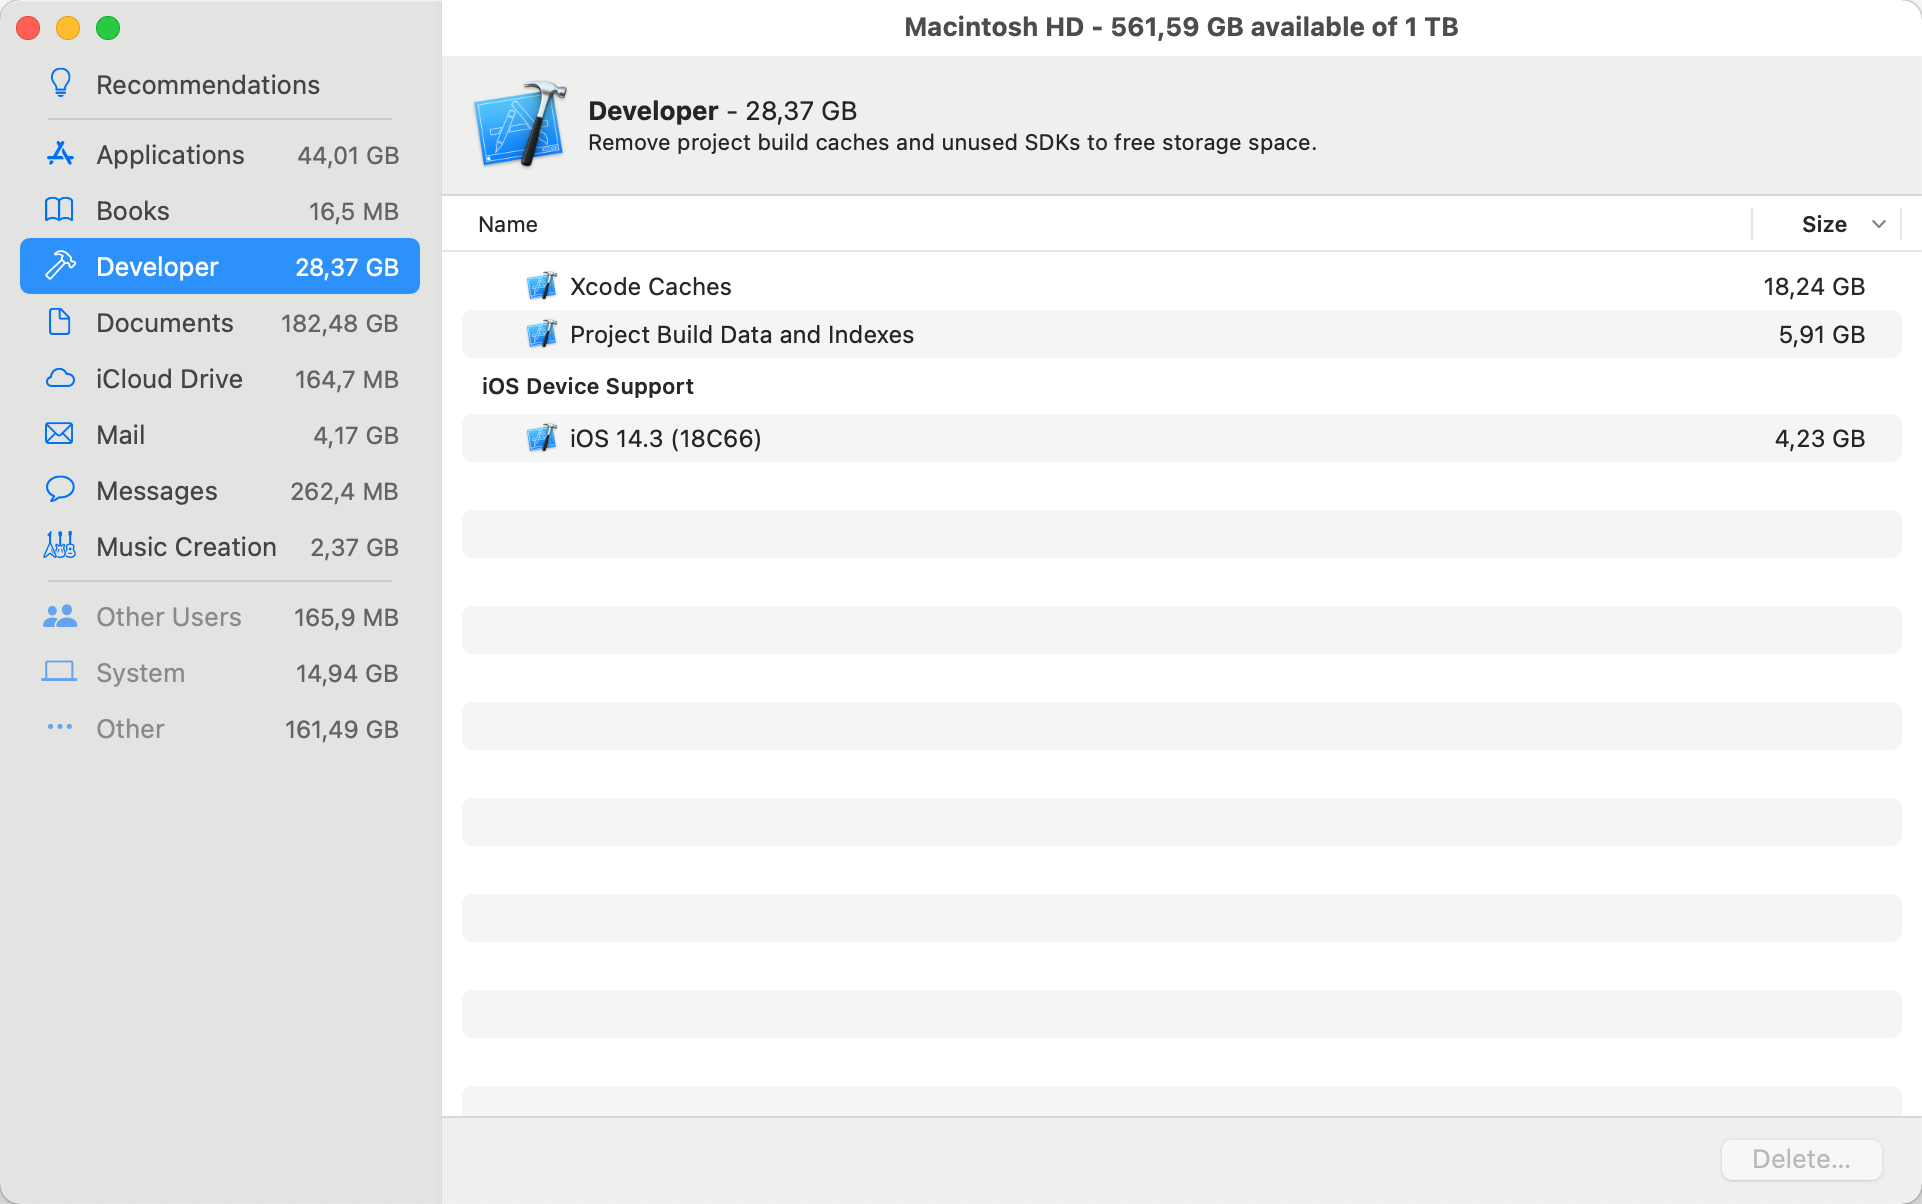Show Mail storage details
This screenshot has width=1922, height=1204.
pos(220,435)
